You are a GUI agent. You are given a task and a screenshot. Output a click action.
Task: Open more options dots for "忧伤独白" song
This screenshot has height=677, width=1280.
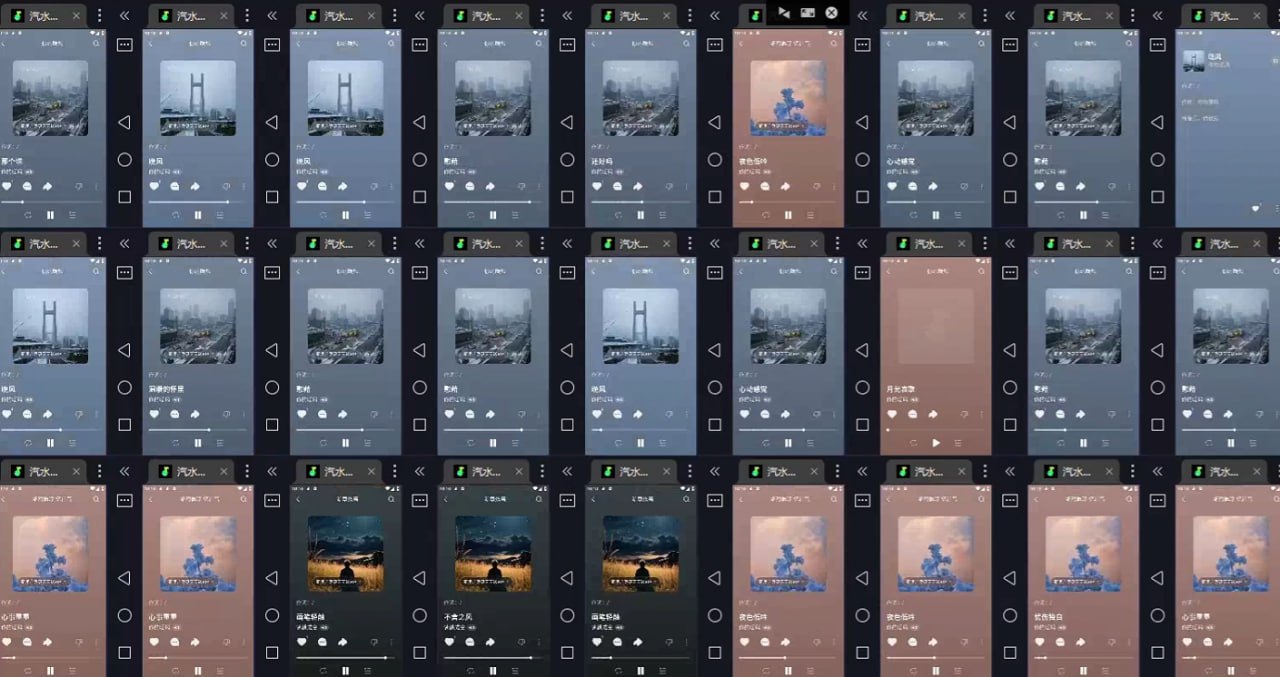pos(1130,641)
